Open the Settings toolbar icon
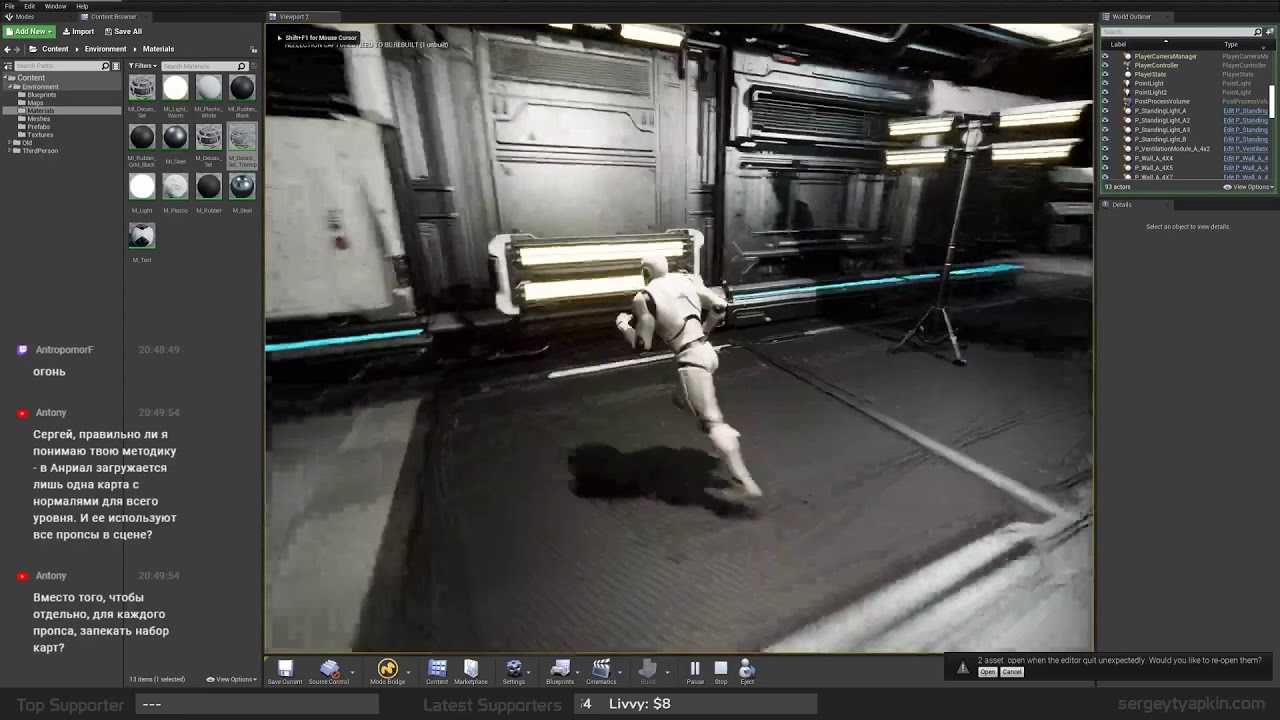1280x720 pixels. (x=514, y=671)
